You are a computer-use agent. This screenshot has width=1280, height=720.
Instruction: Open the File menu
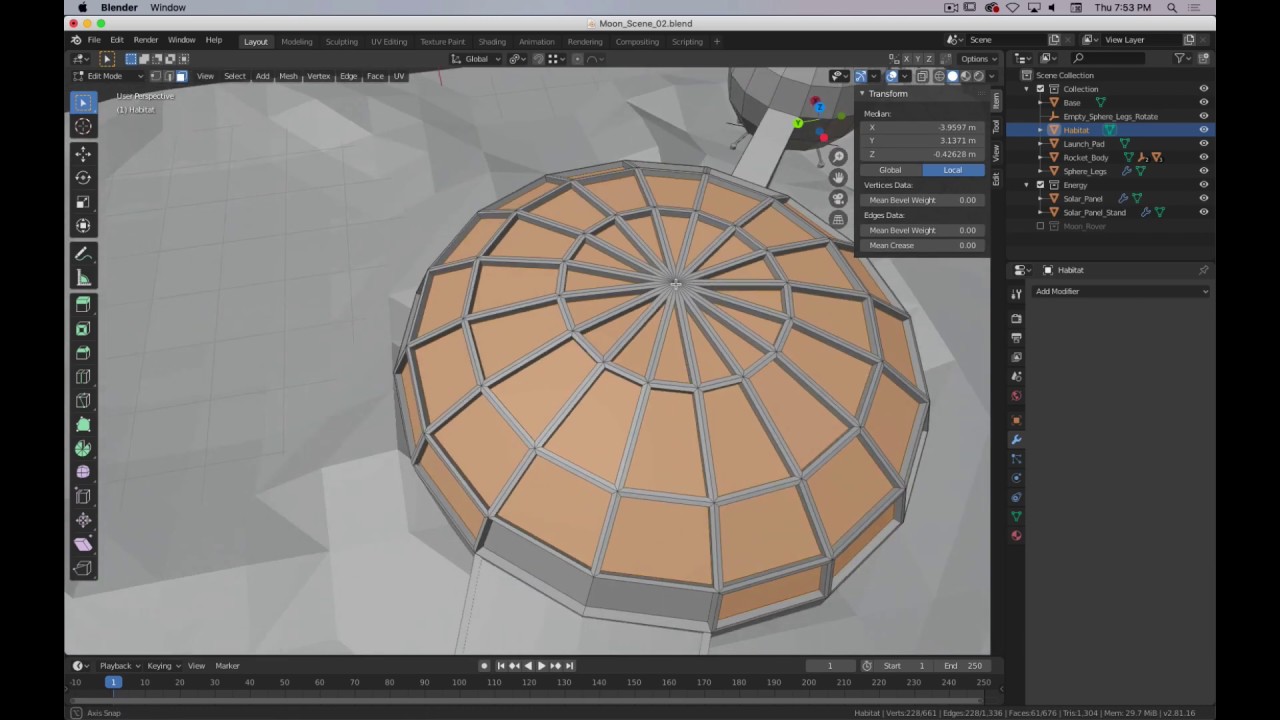[94, 40]
